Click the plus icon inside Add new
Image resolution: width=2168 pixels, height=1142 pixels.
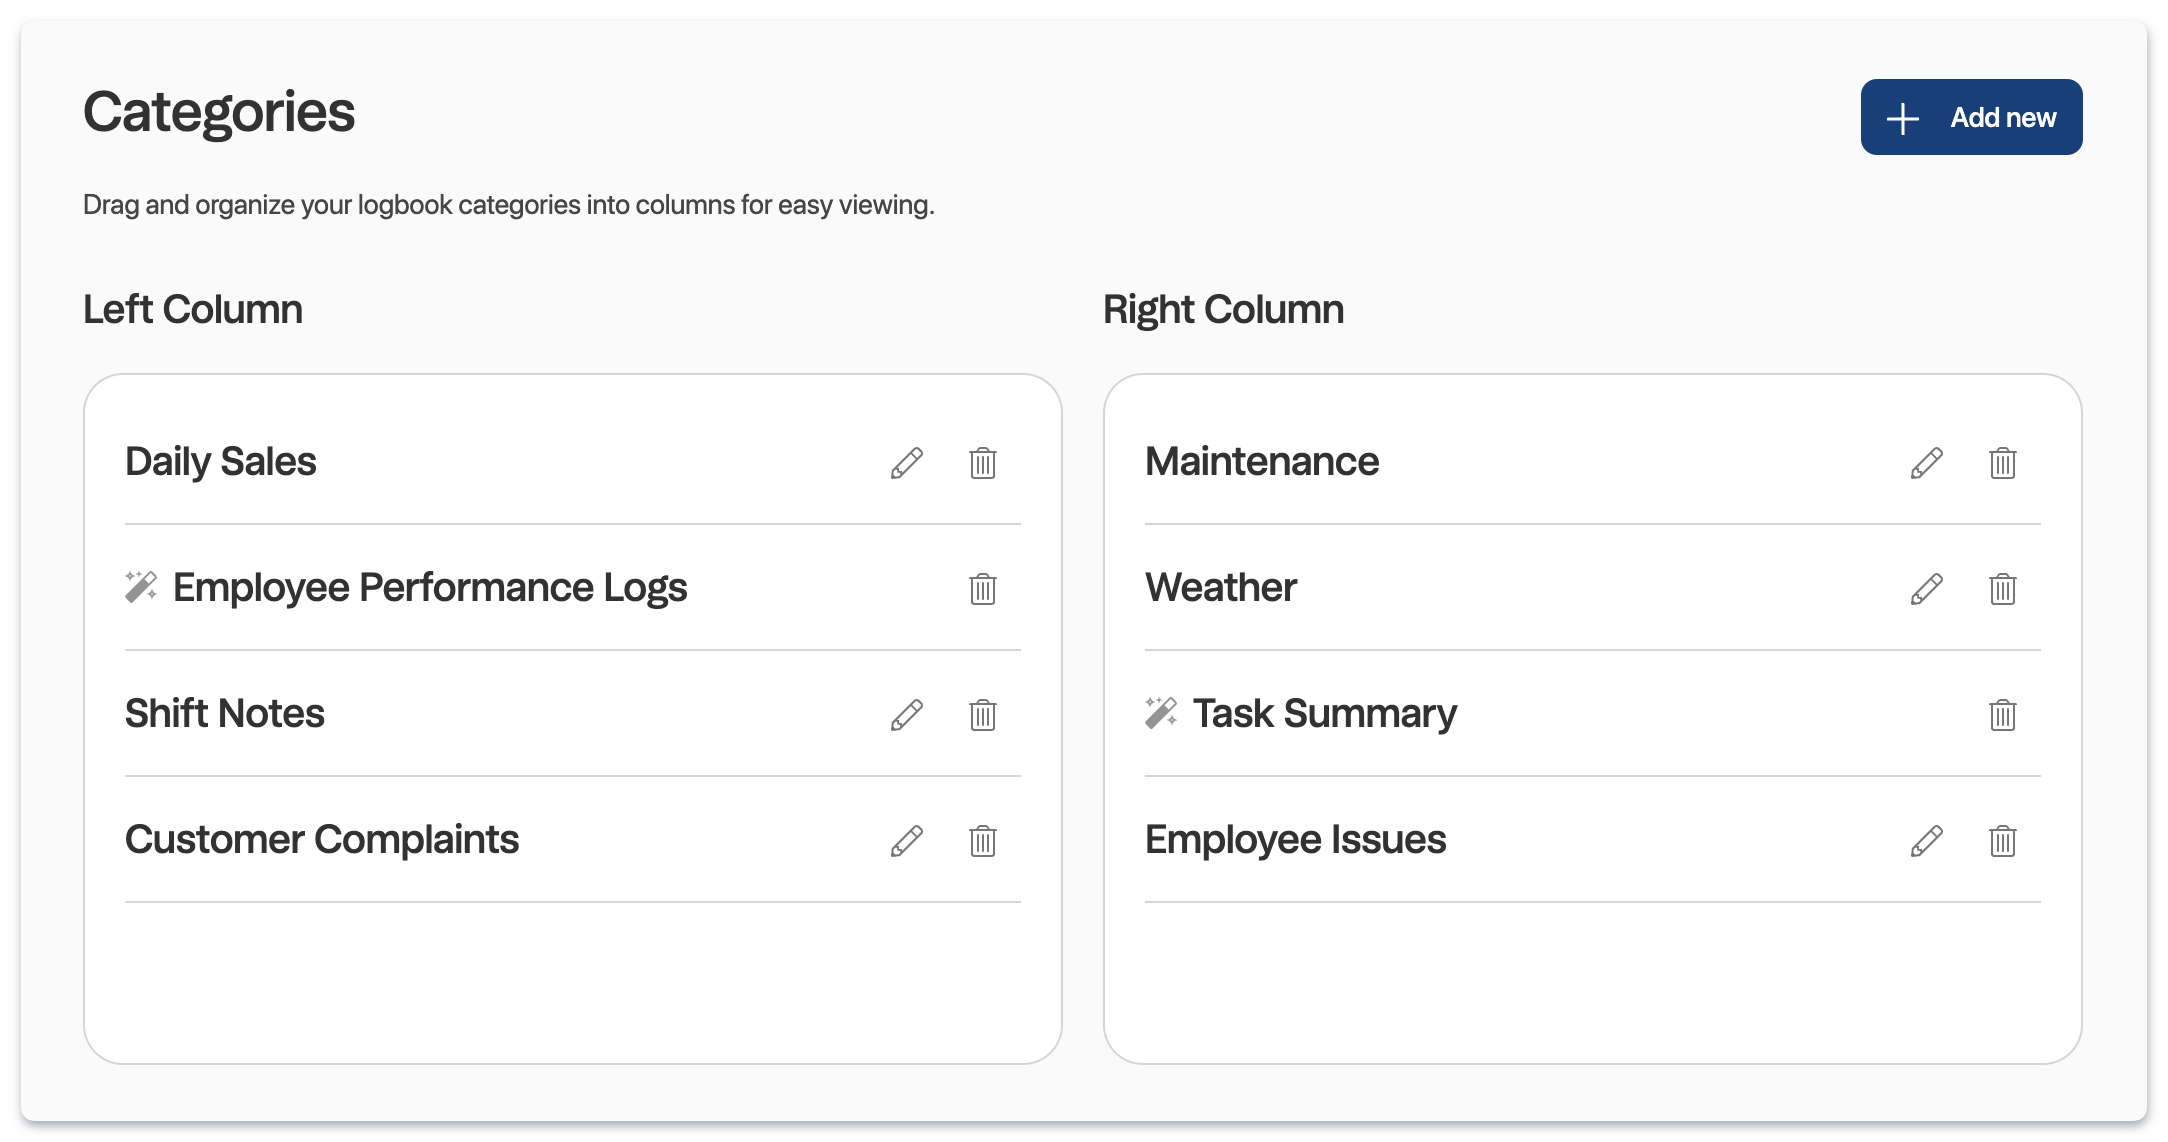(1903, 117)
